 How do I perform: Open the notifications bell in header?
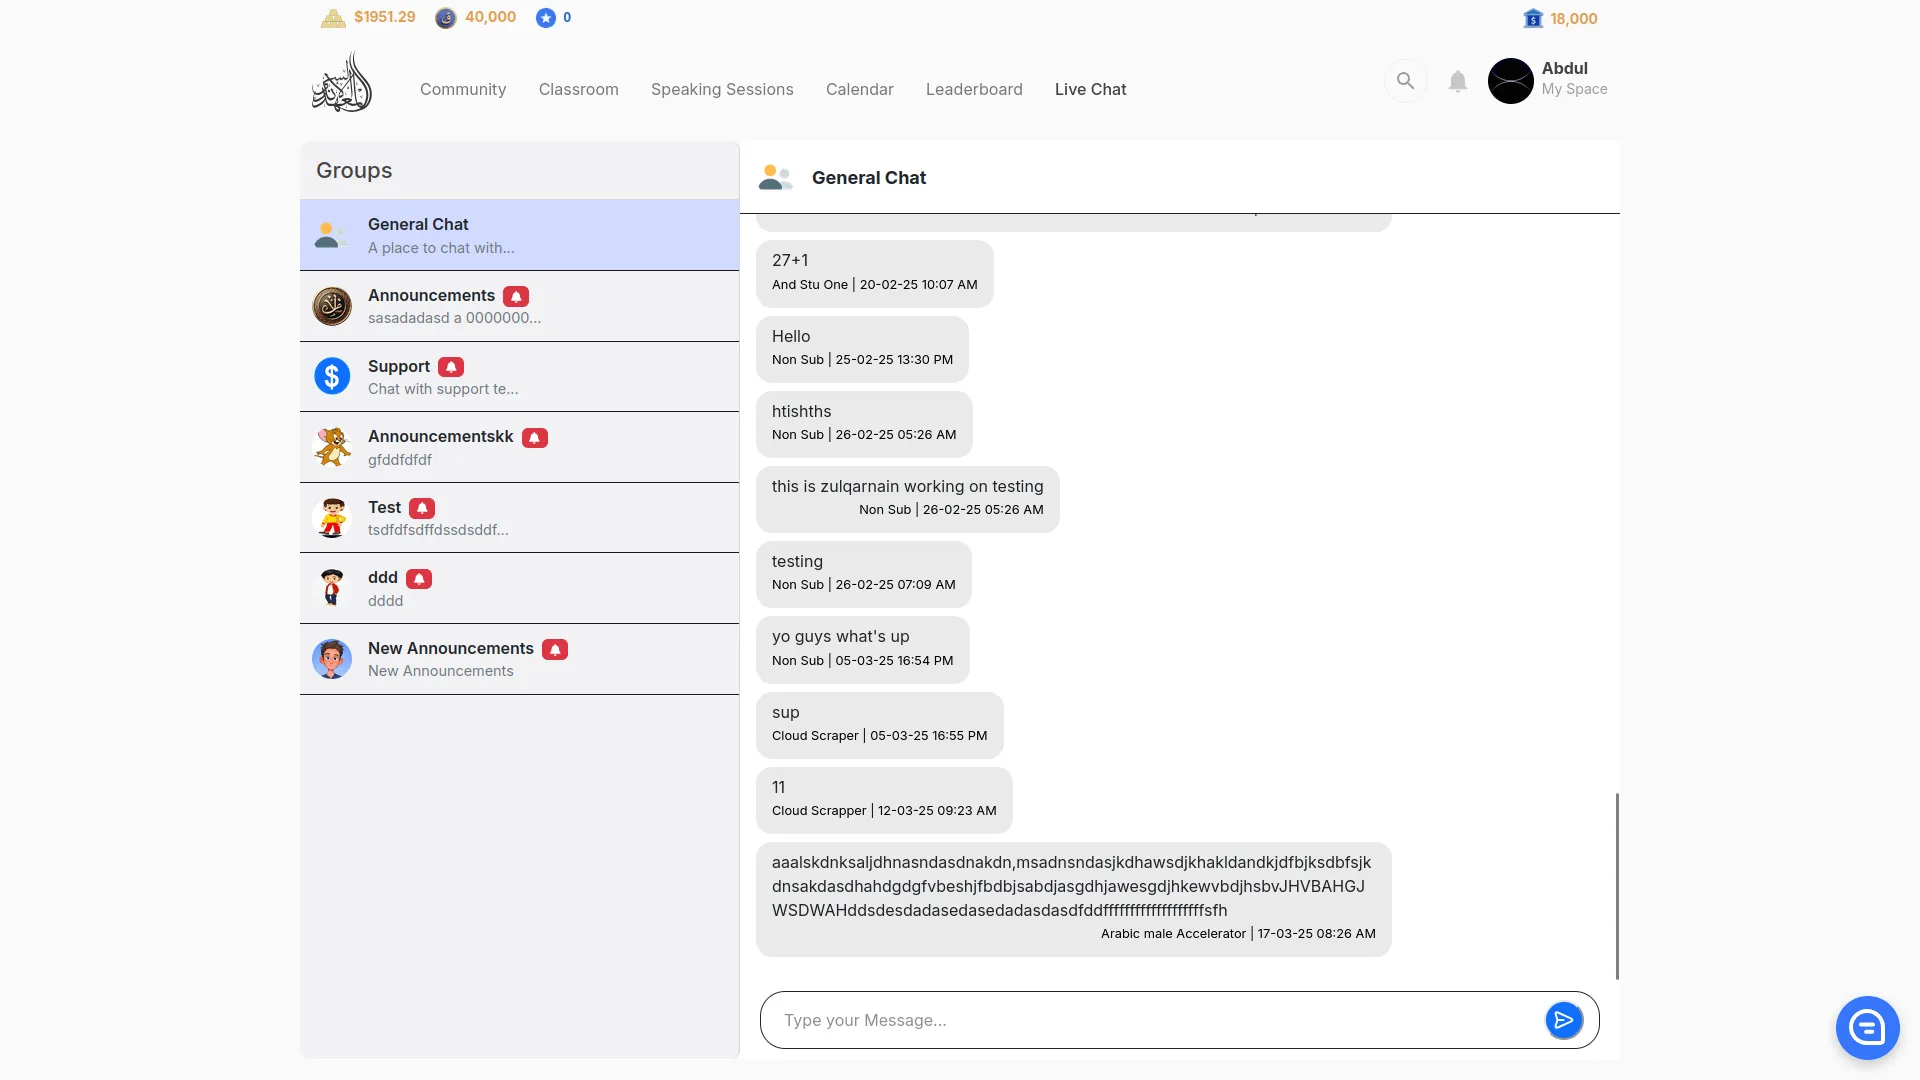1458,82
